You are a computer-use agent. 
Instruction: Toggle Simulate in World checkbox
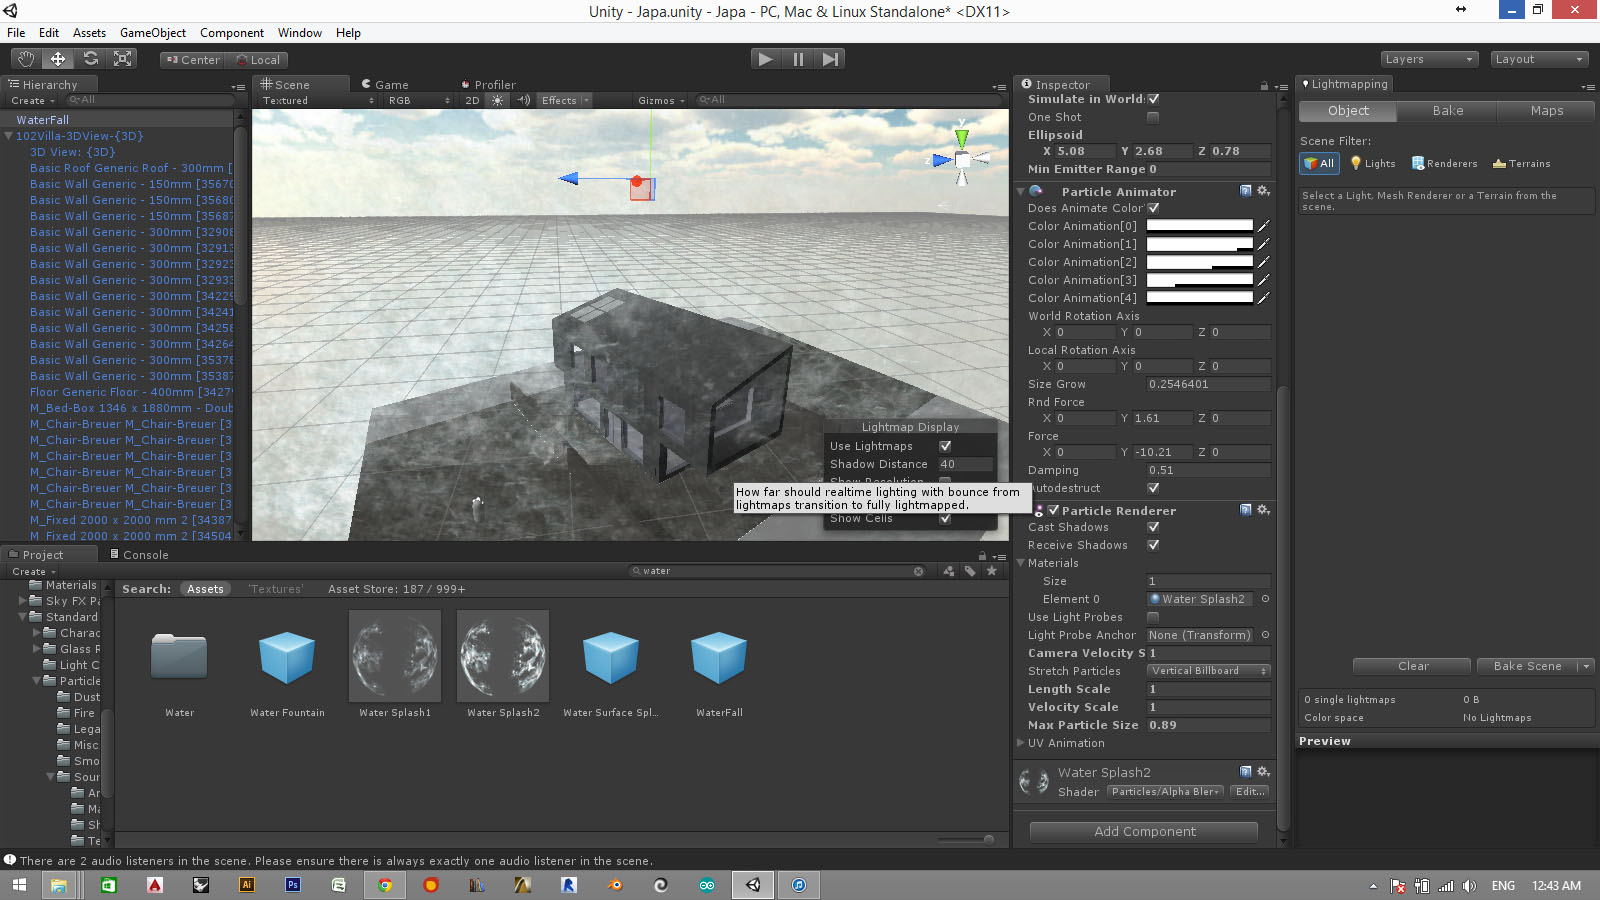coord(1153,99)
